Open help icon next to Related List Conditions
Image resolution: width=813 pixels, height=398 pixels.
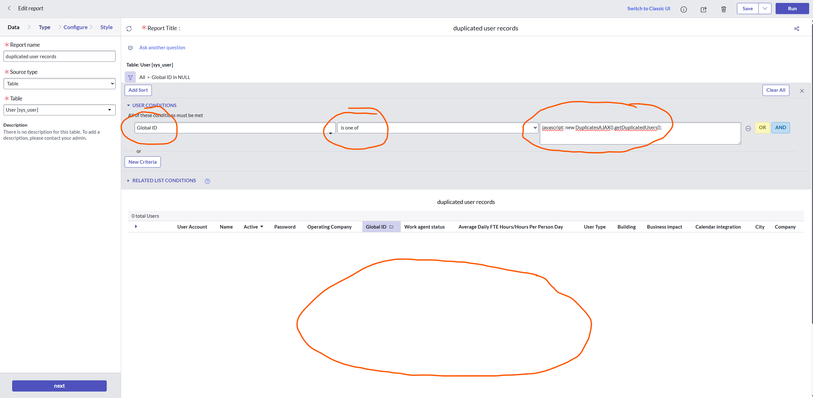point(207,181)
